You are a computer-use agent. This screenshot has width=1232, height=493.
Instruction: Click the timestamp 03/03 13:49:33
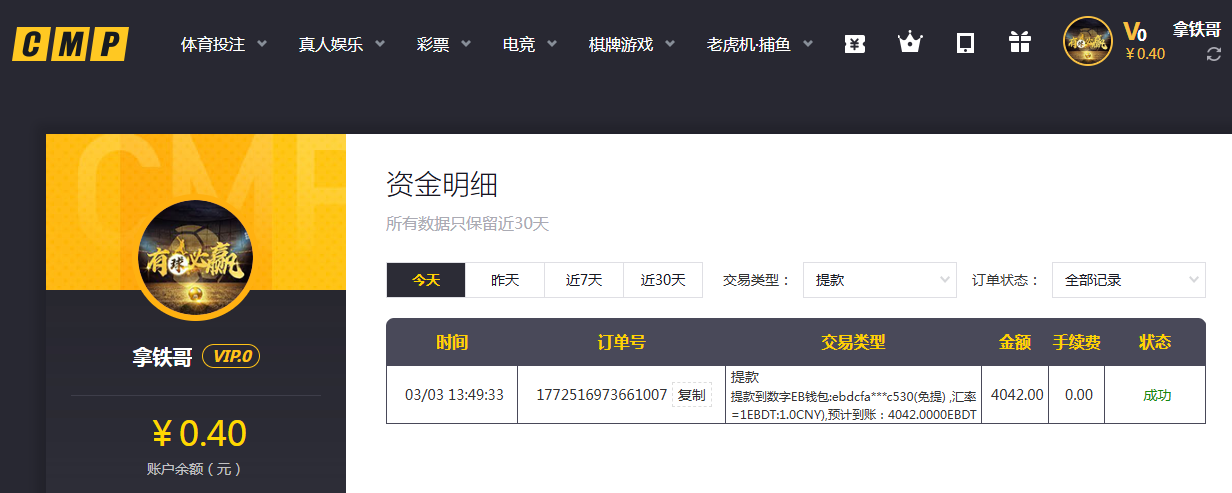pos(454,395)
